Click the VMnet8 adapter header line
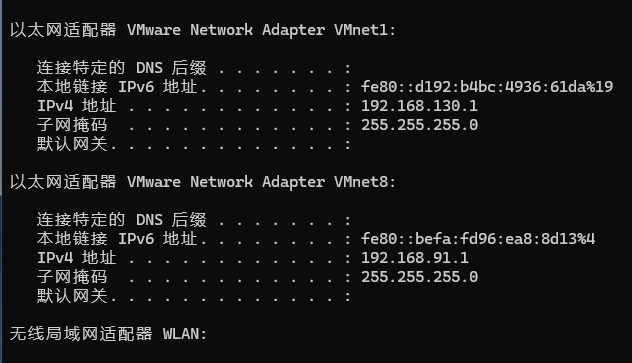The height and width of the screenshot is (363, 632). pyautogui.click(x=203, y=182)
